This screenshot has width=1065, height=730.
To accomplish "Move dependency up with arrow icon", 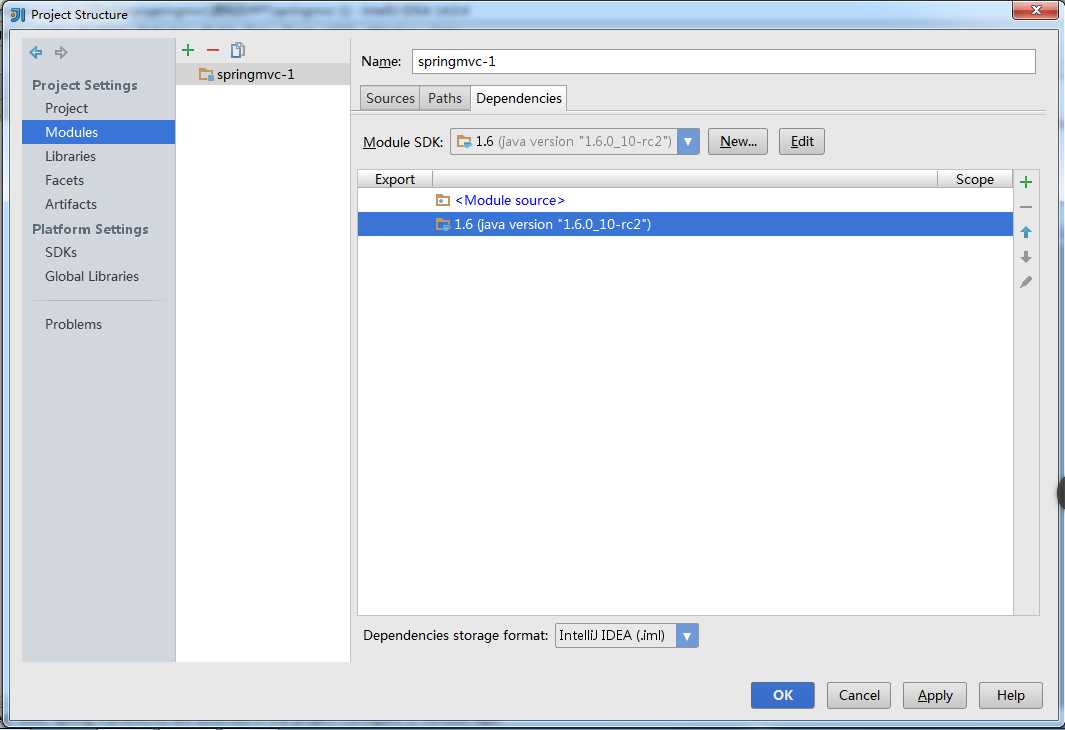I will pos(1026,232).
